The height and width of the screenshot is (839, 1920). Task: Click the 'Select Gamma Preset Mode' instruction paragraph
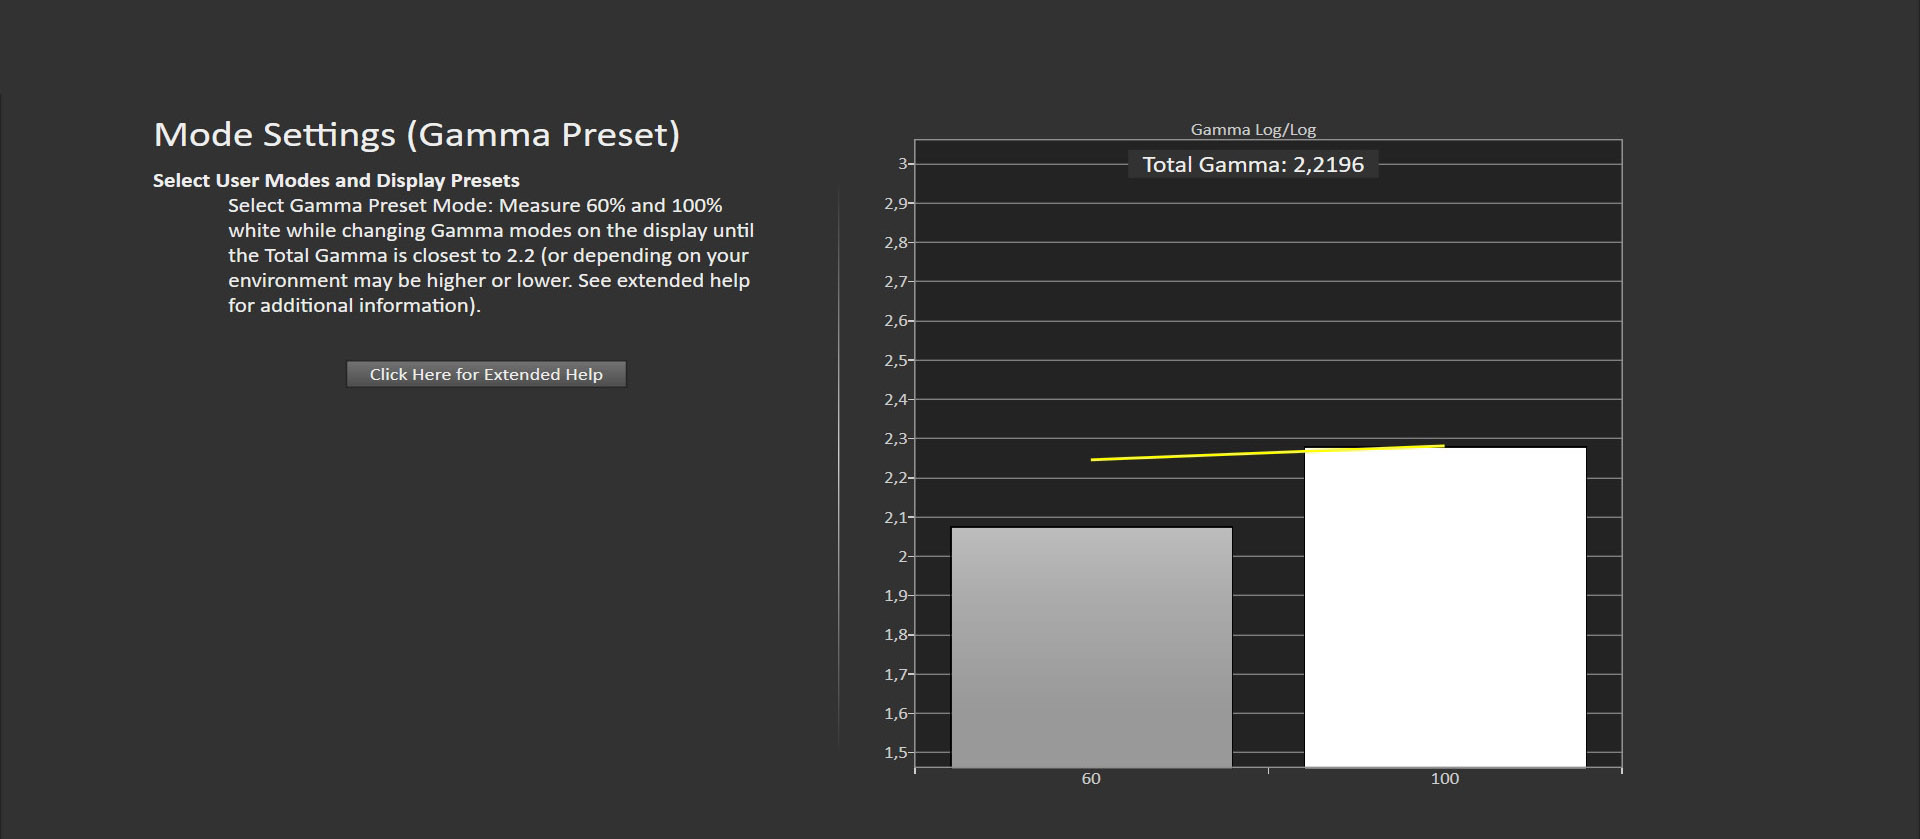tap(490, 255)
